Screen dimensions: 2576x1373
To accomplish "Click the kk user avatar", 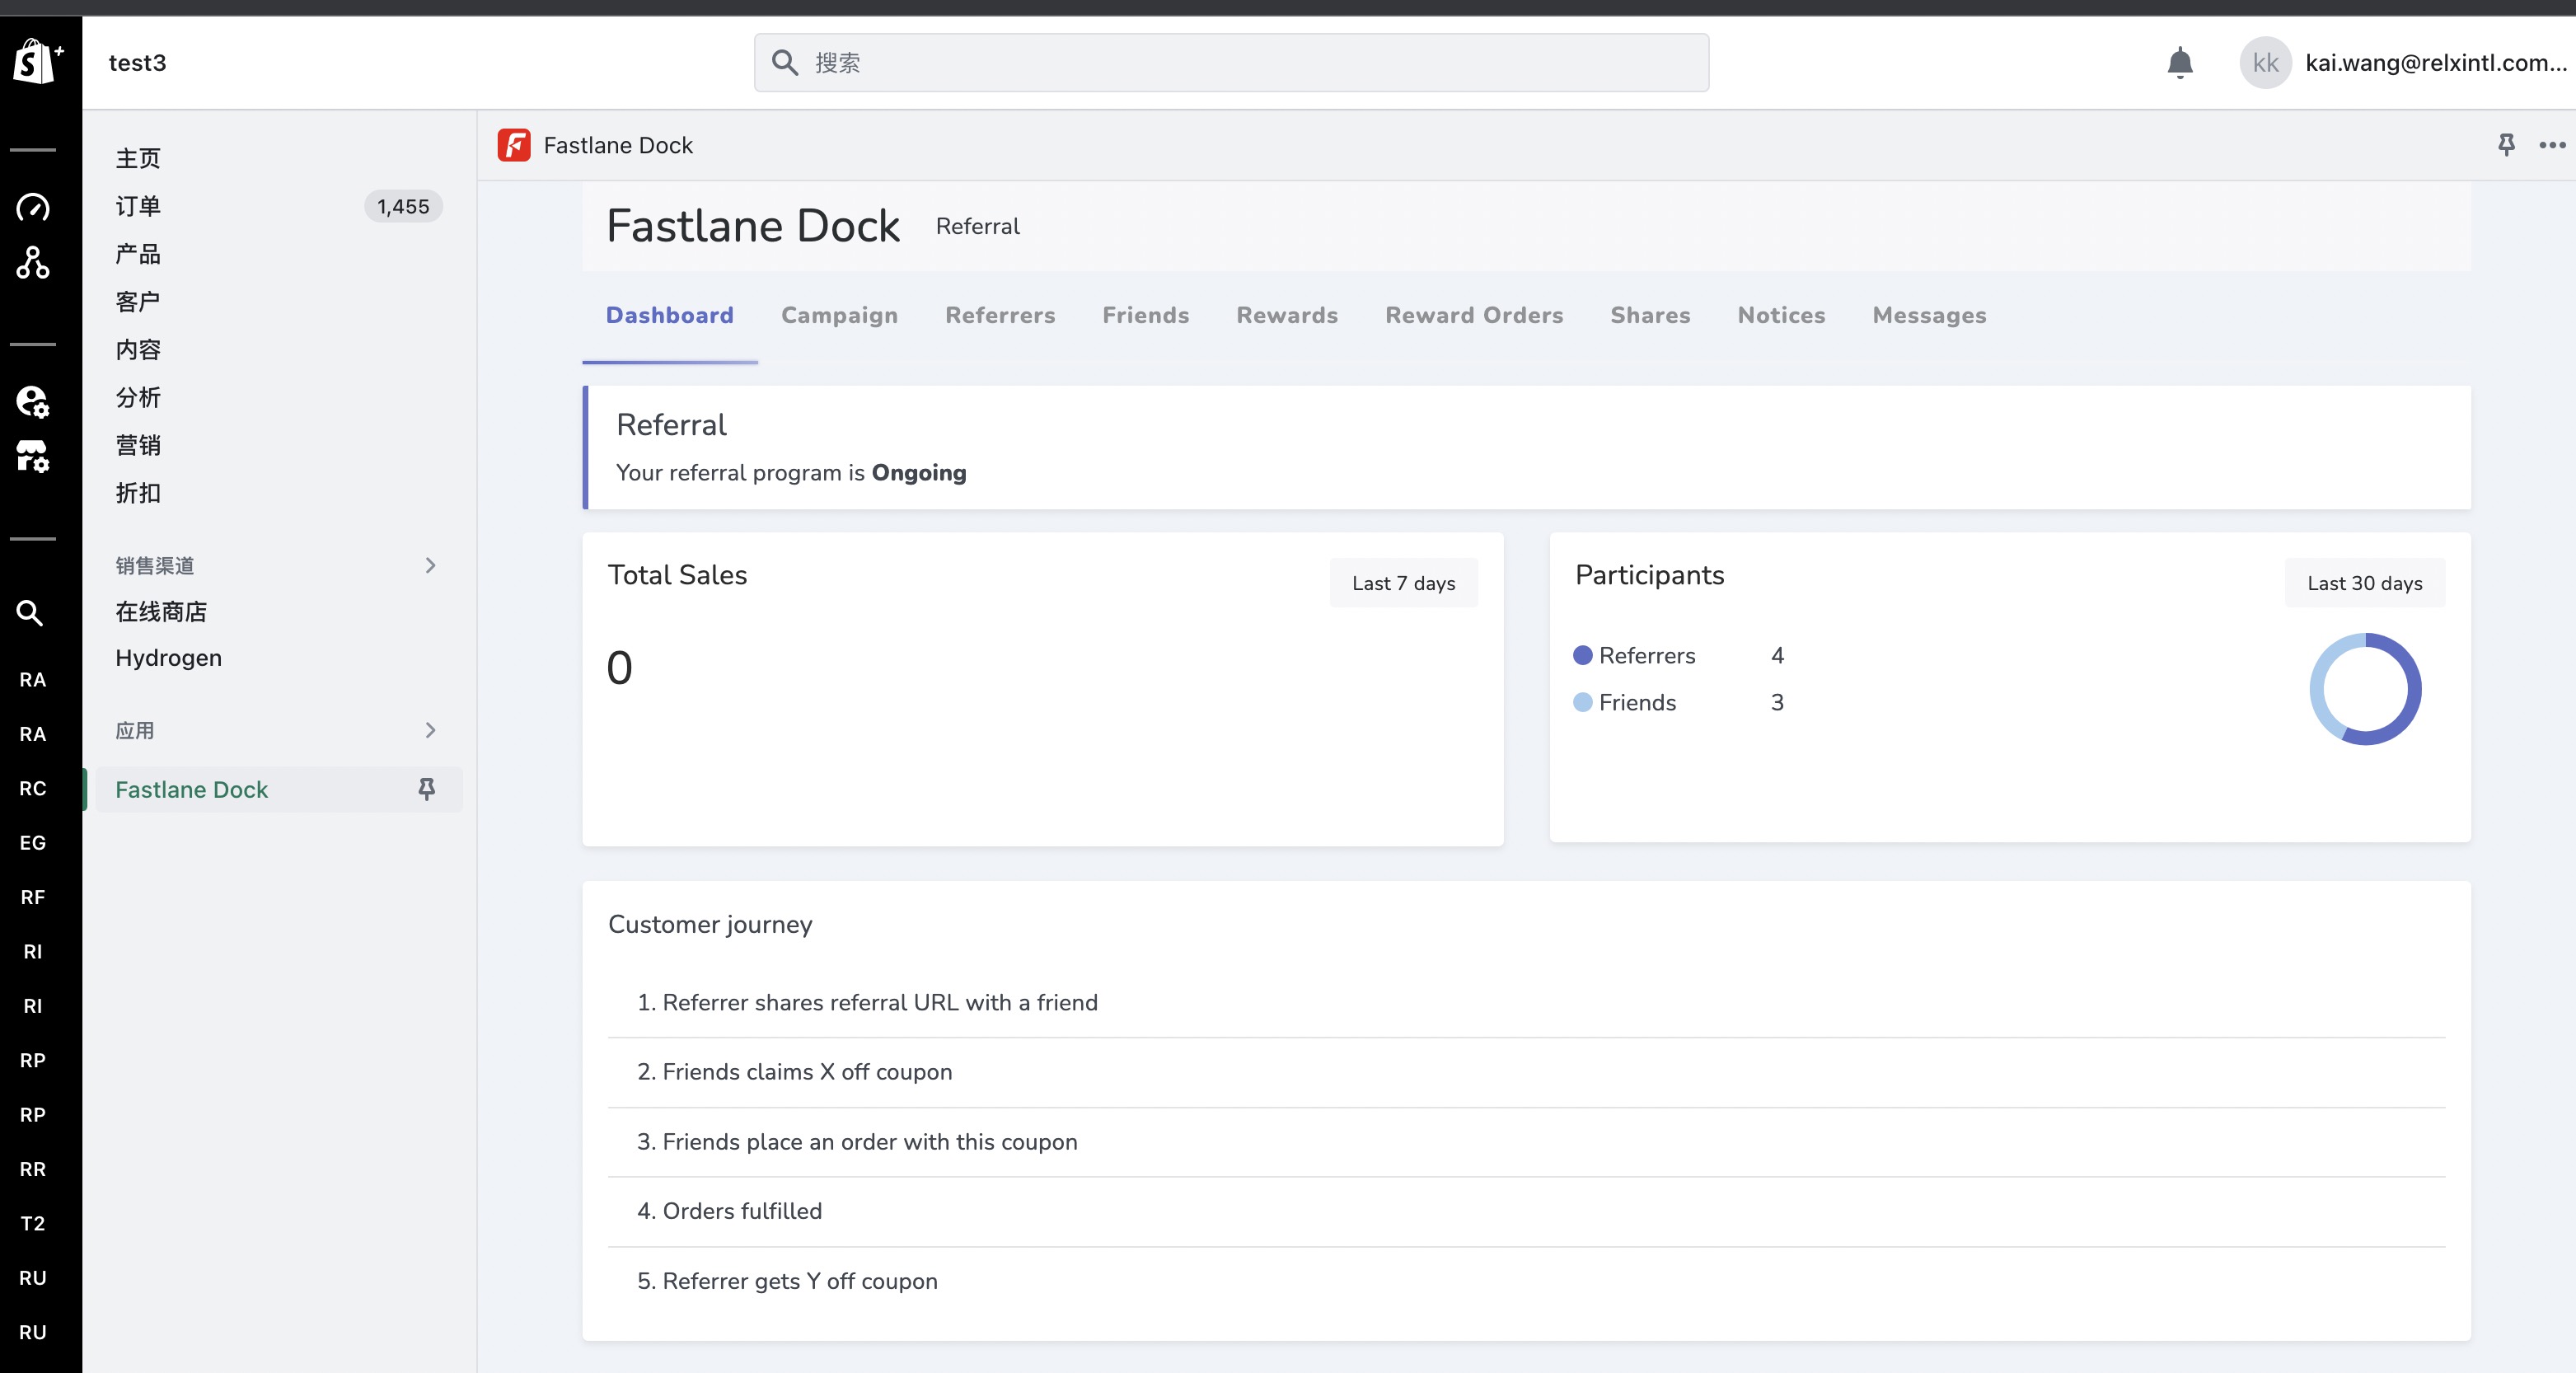I will 2265,63.
